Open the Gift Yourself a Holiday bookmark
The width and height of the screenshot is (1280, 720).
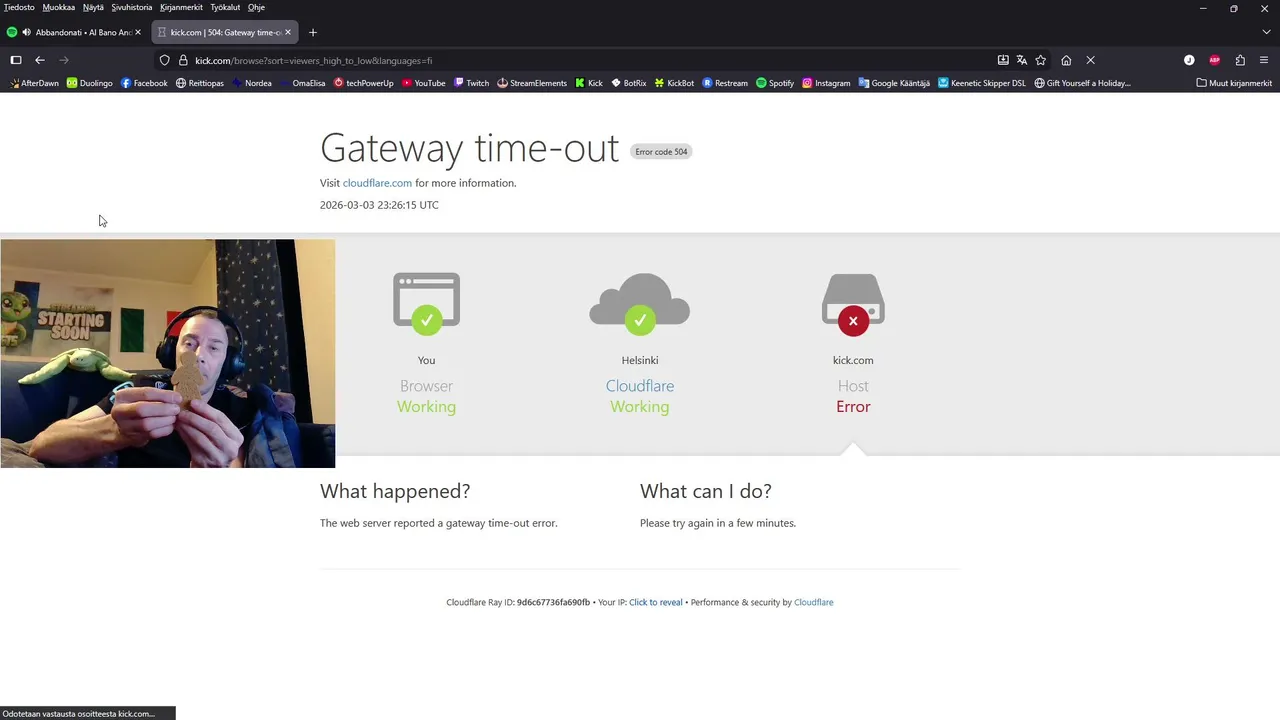point(1083,83)
